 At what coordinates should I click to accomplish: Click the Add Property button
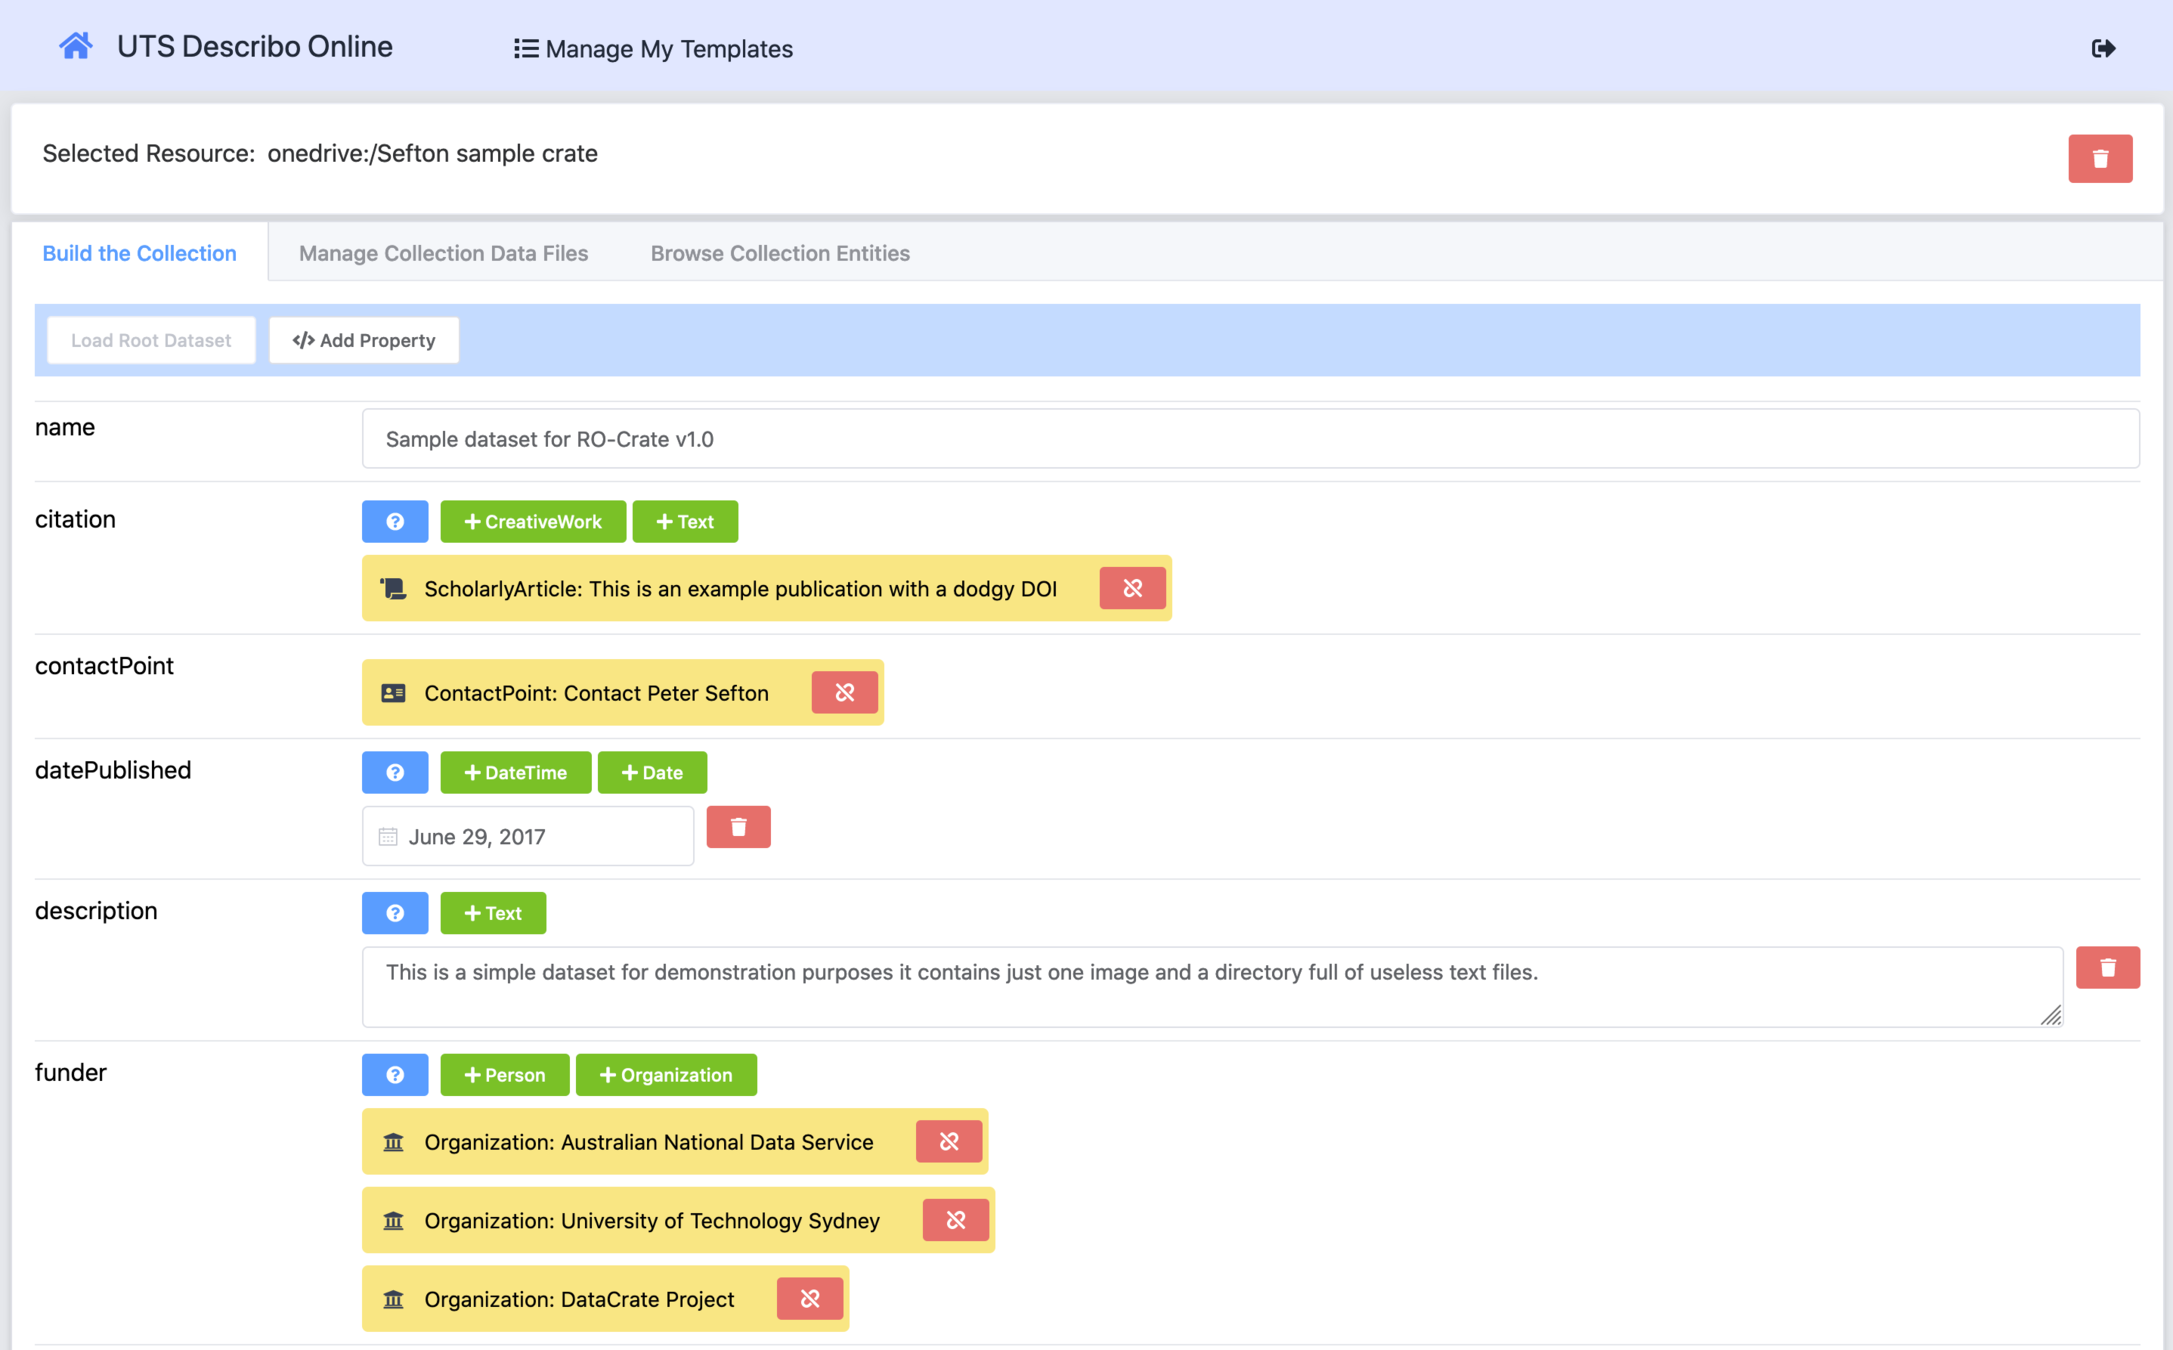(x=363, y=340)
